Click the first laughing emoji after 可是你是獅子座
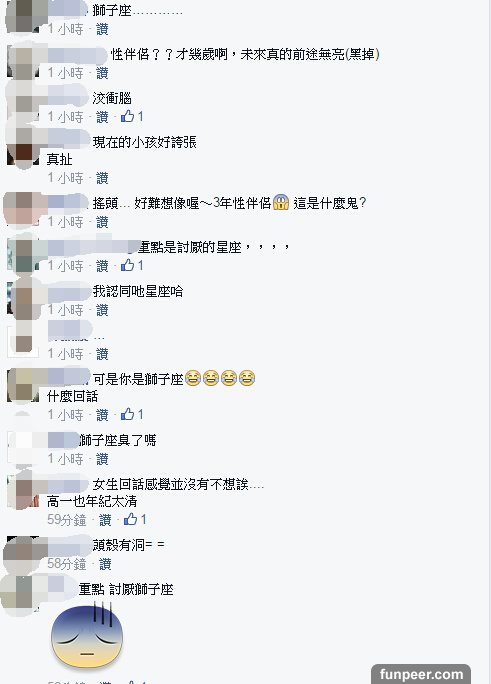 193,378
